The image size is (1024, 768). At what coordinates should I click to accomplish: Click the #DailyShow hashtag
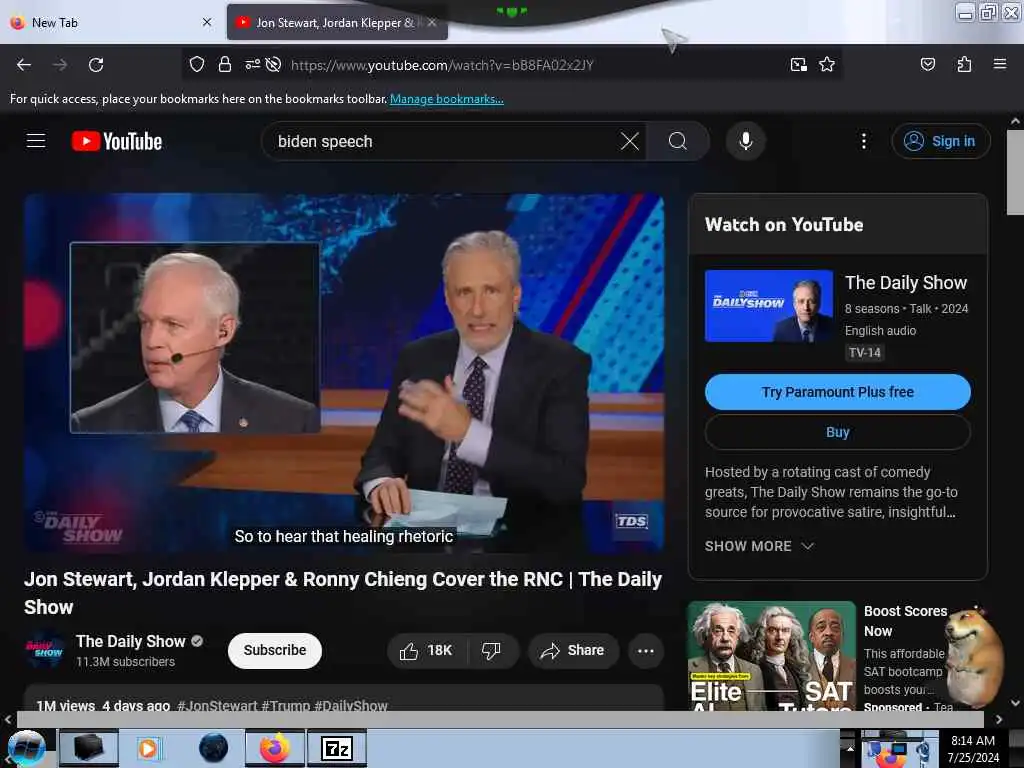(x=351, y=705)
